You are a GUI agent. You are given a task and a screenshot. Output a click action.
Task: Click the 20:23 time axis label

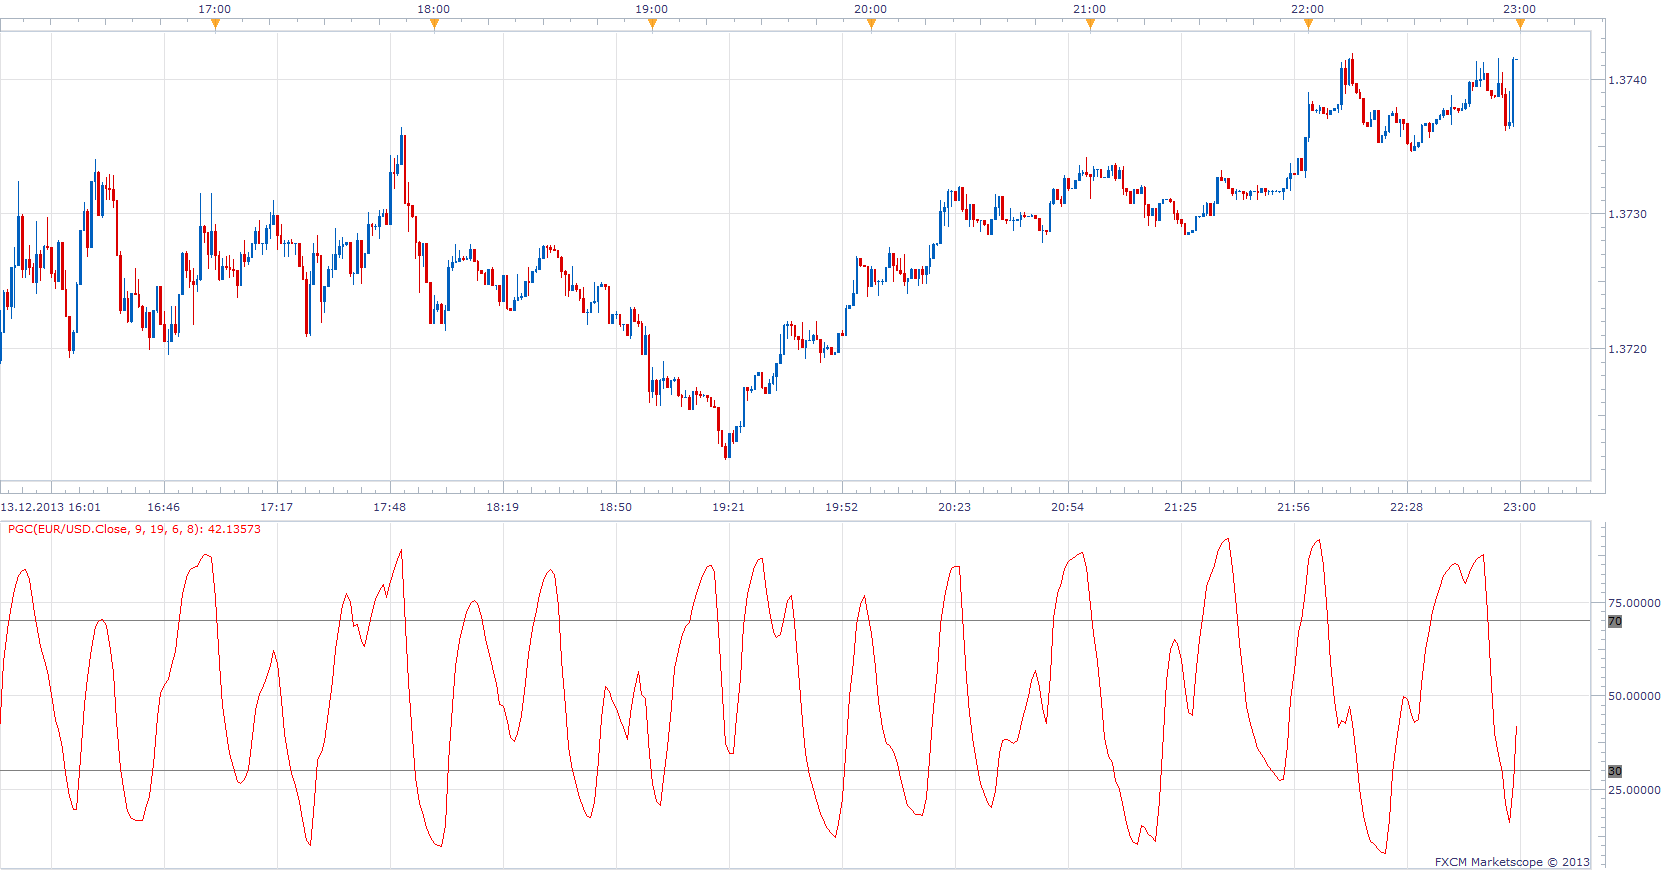coord(955,507)
